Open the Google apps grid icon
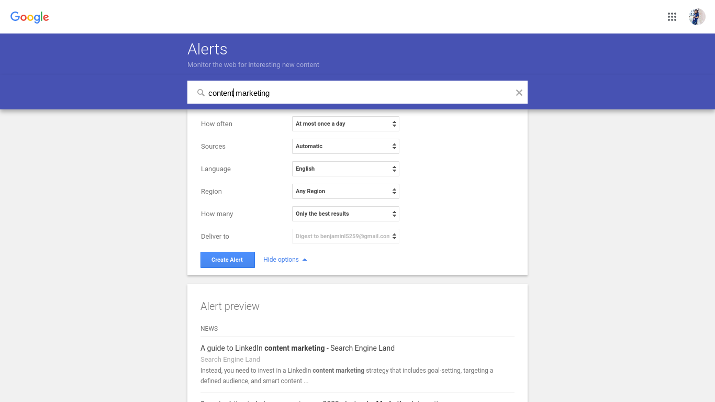 pos(672,17)
